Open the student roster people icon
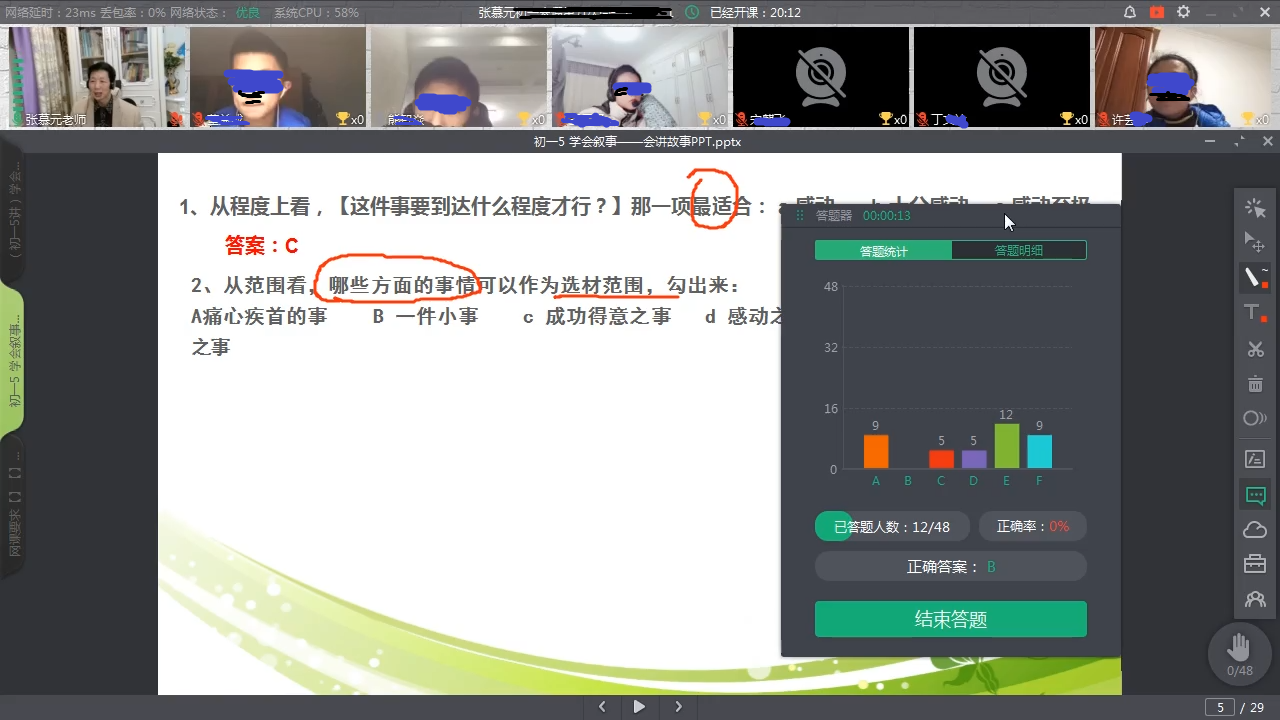Viewport: 1280px width, 720px height. [1255, 600]
